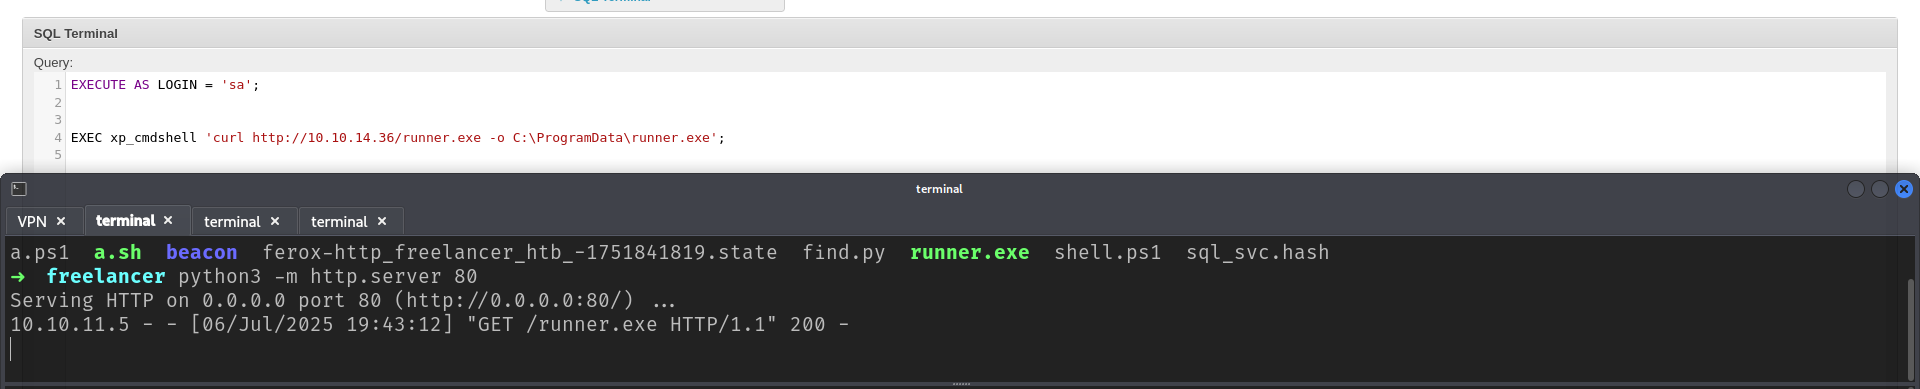Click the 'sa' string literal in query
The height and width of the screenshot is (389, 1920).
(236, 85)
